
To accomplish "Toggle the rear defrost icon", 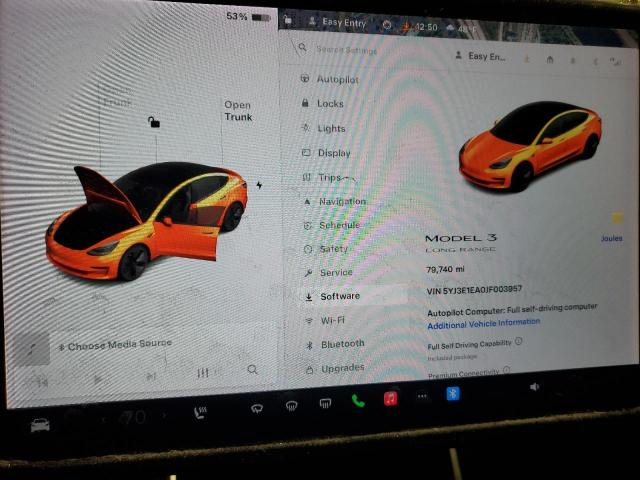I will [325, 404].
